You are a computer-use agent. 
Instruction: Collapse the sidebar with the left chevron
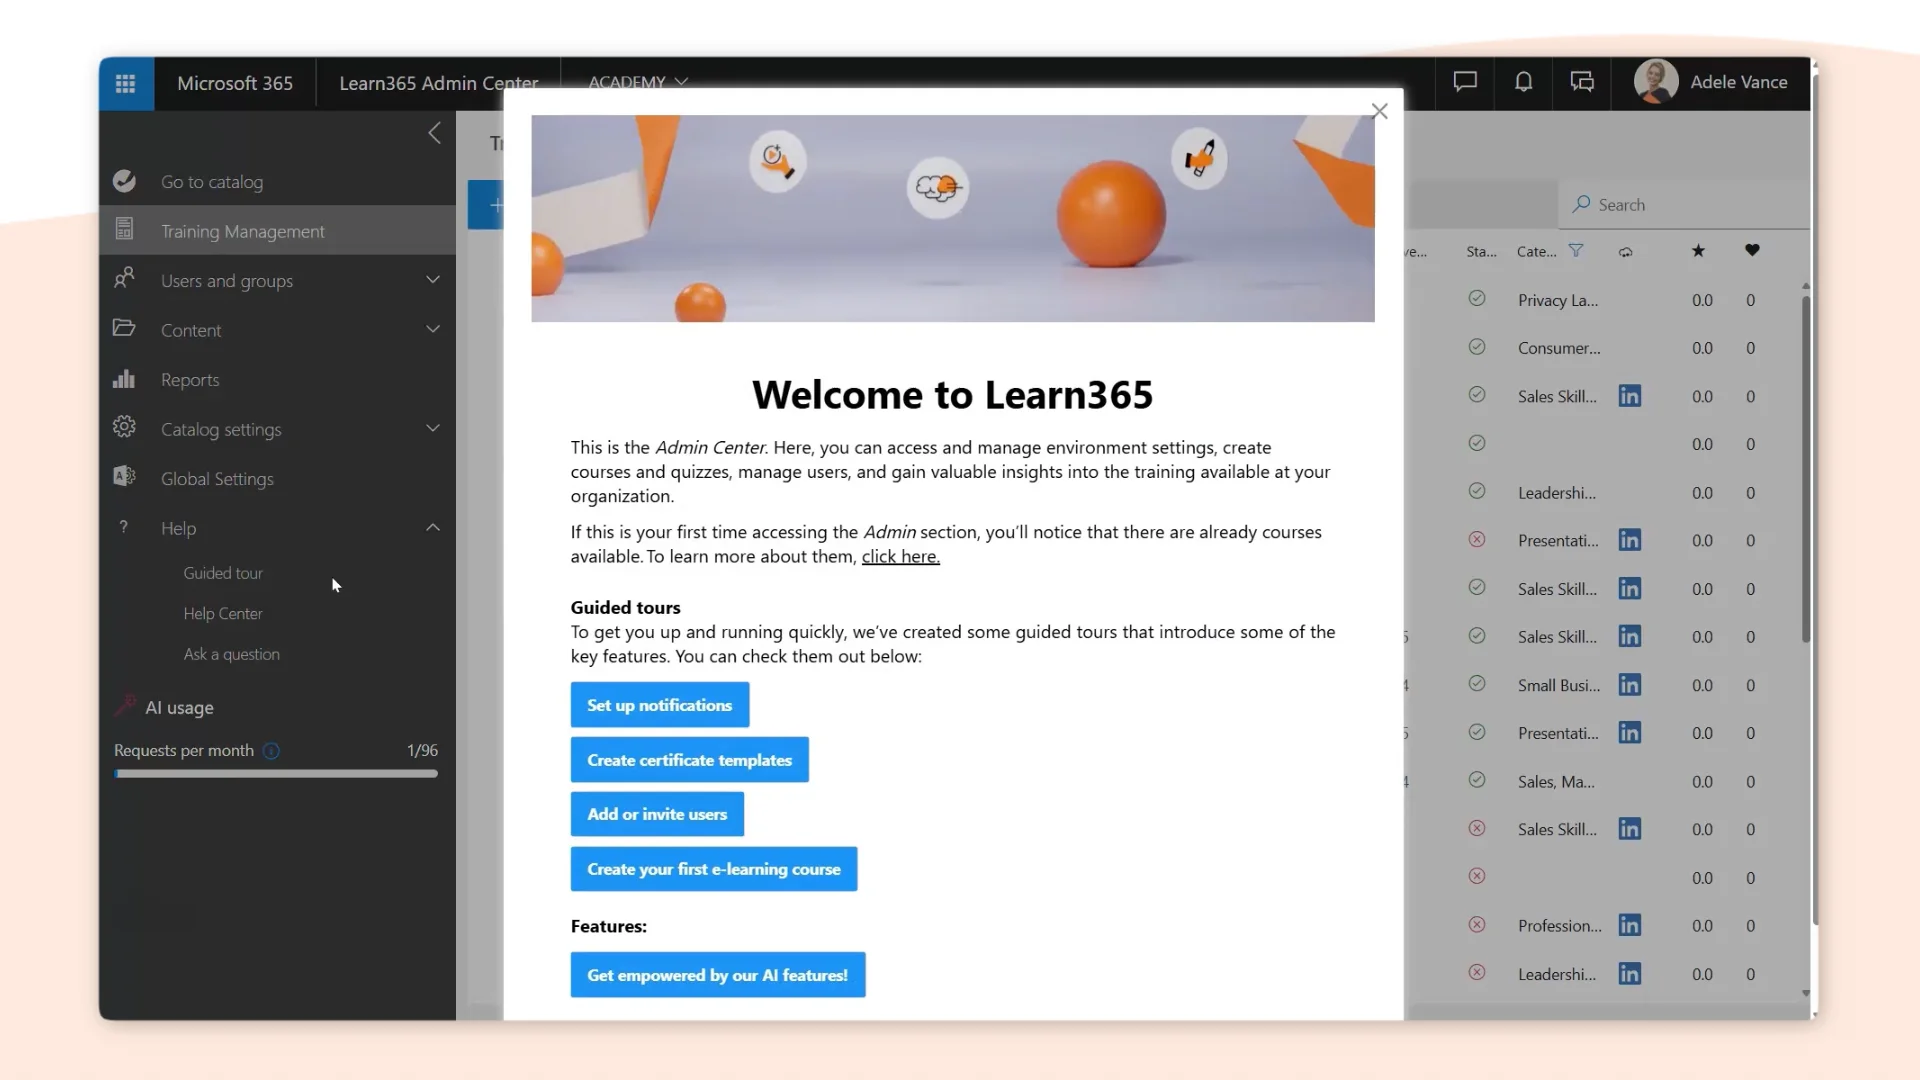point(434,133)
